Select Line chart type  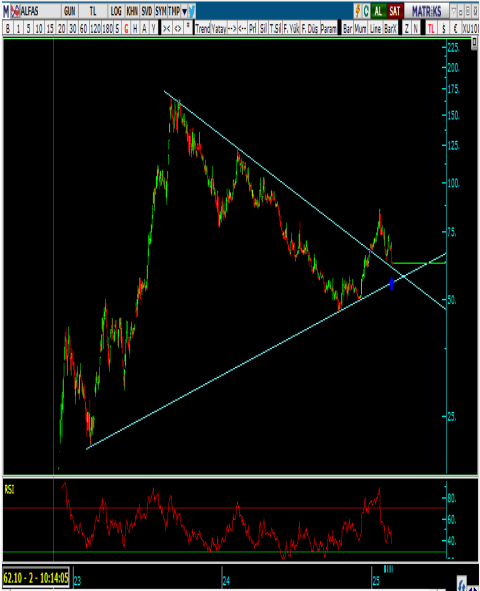pos(375,28)
